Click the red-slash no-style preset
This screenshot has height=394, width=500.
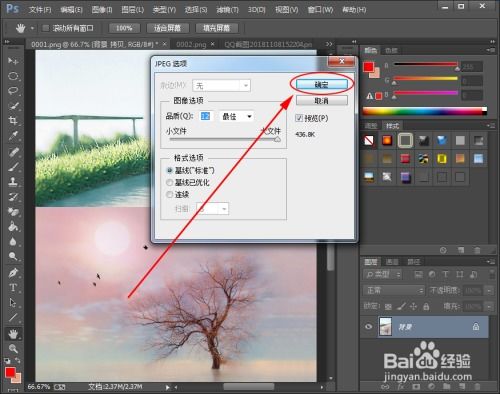pos(369,141)
